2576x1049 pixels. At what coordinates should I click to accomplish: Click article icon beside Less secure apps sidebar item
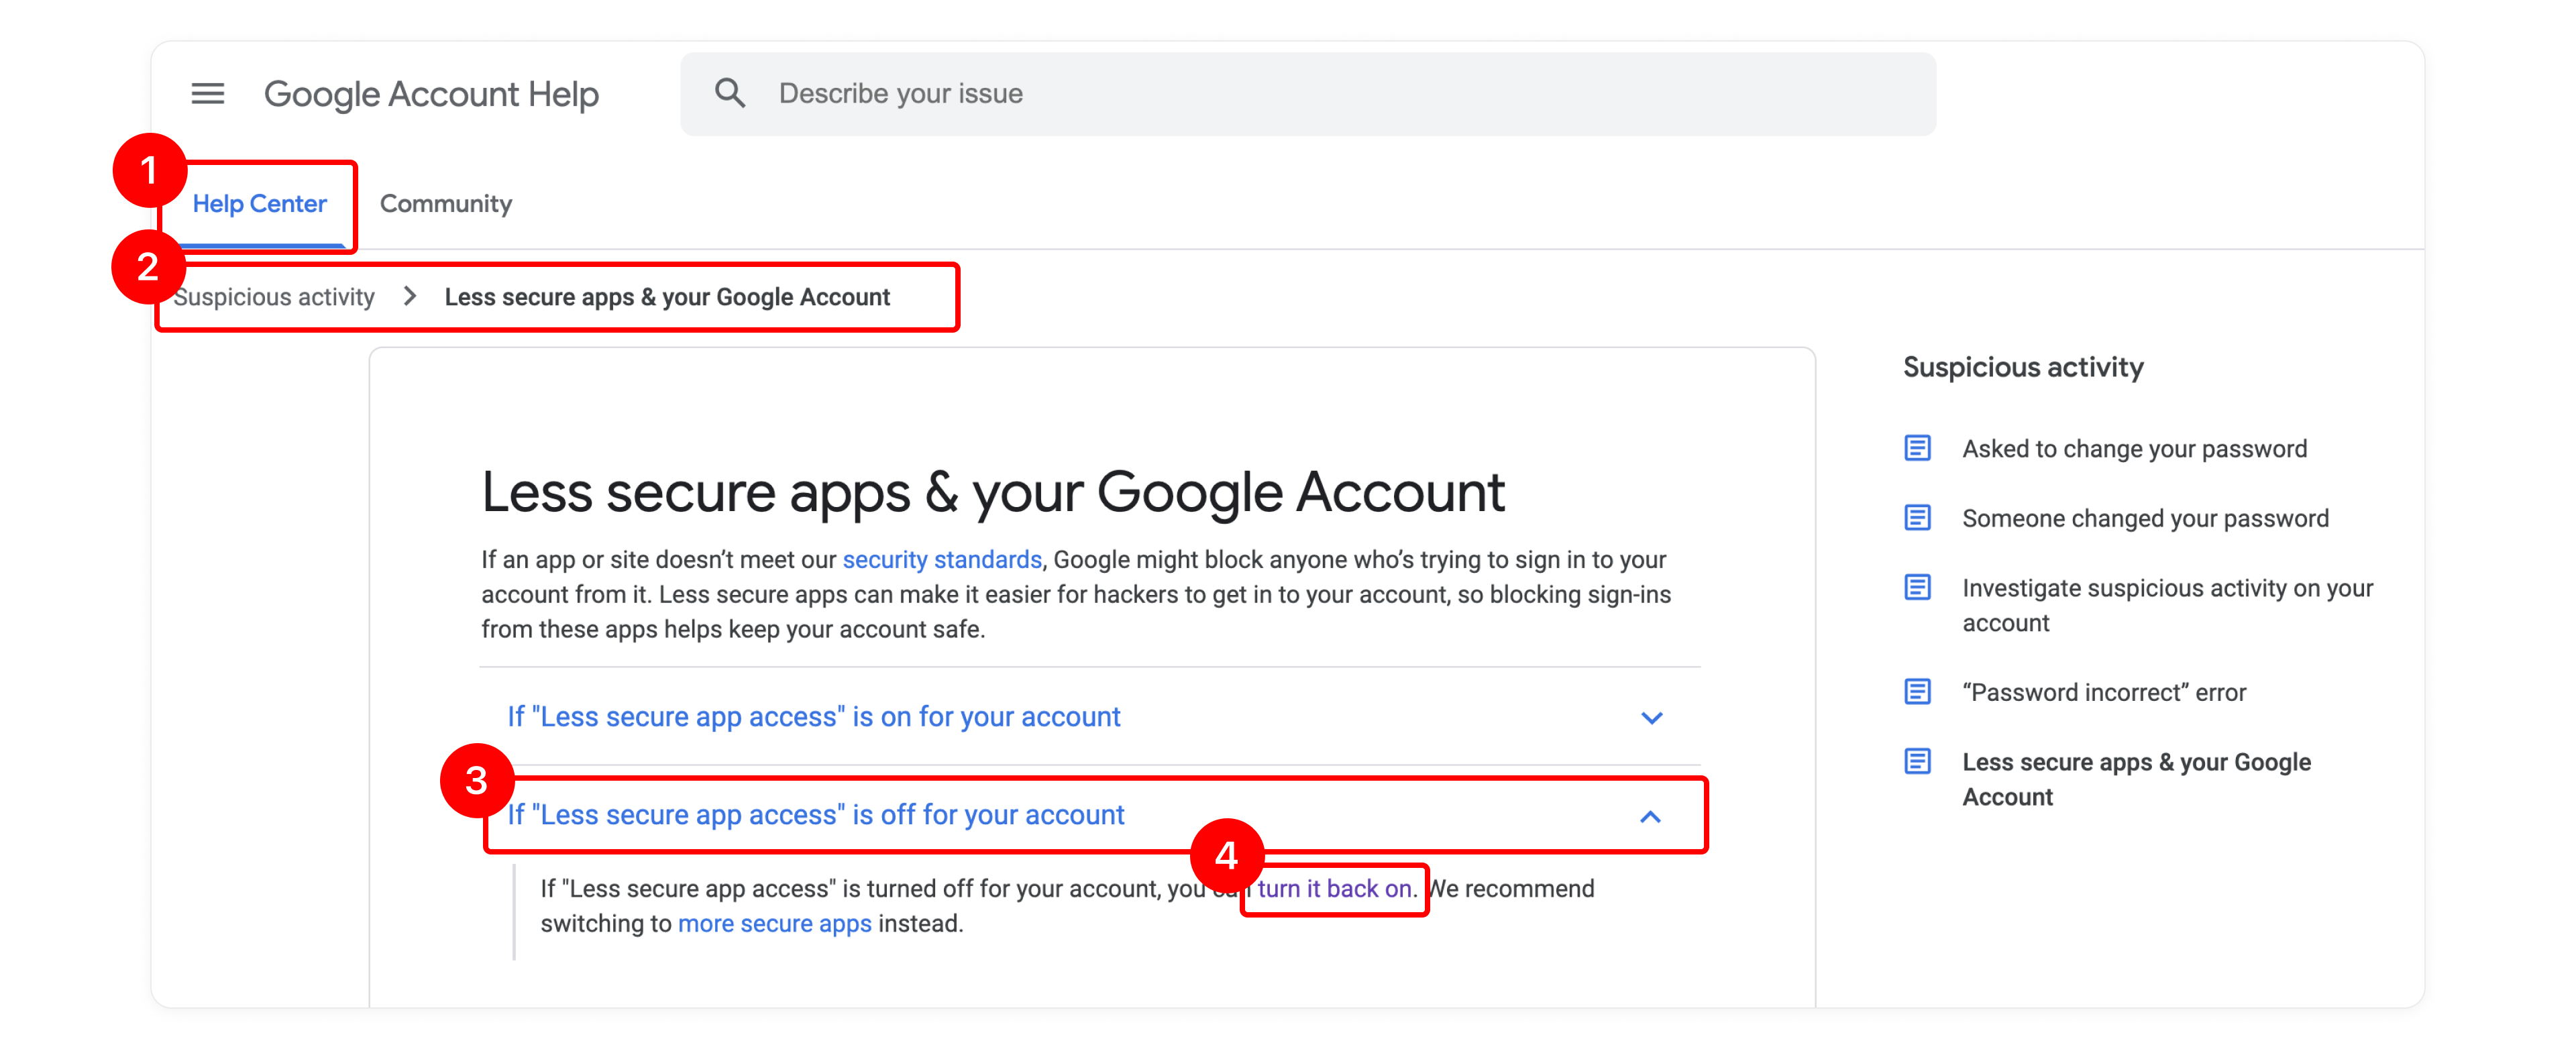(x=1917, y=761)
